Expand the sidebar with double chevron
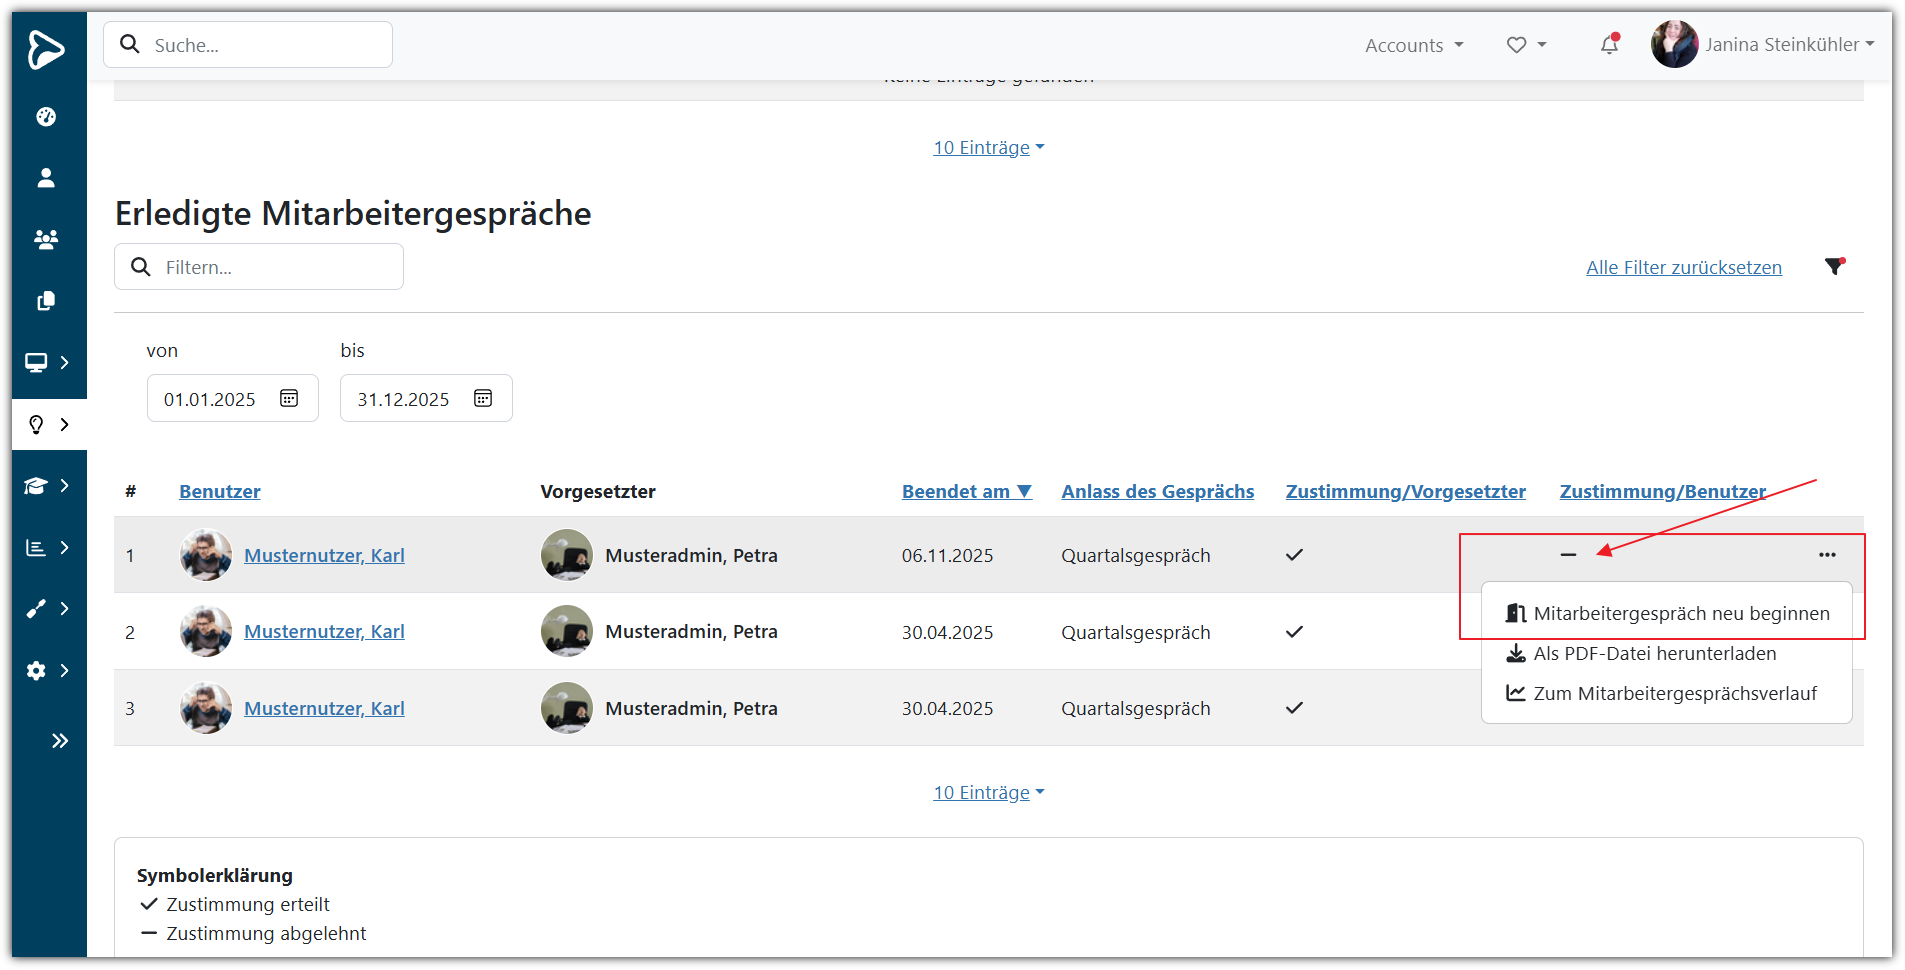1905x970 pixels. [60, 741]
